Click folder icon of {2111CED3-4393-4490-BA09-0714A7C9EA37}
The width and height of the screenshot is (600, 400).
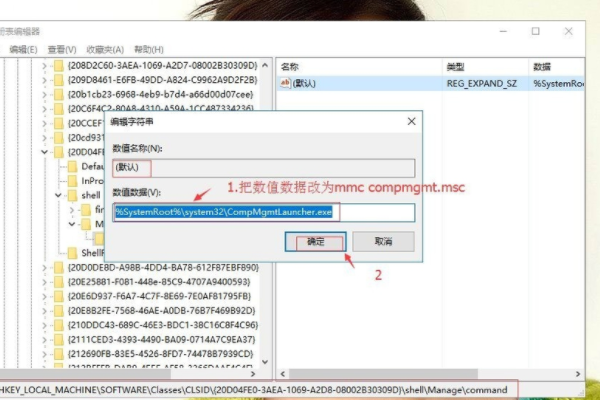tap(59, 340)
